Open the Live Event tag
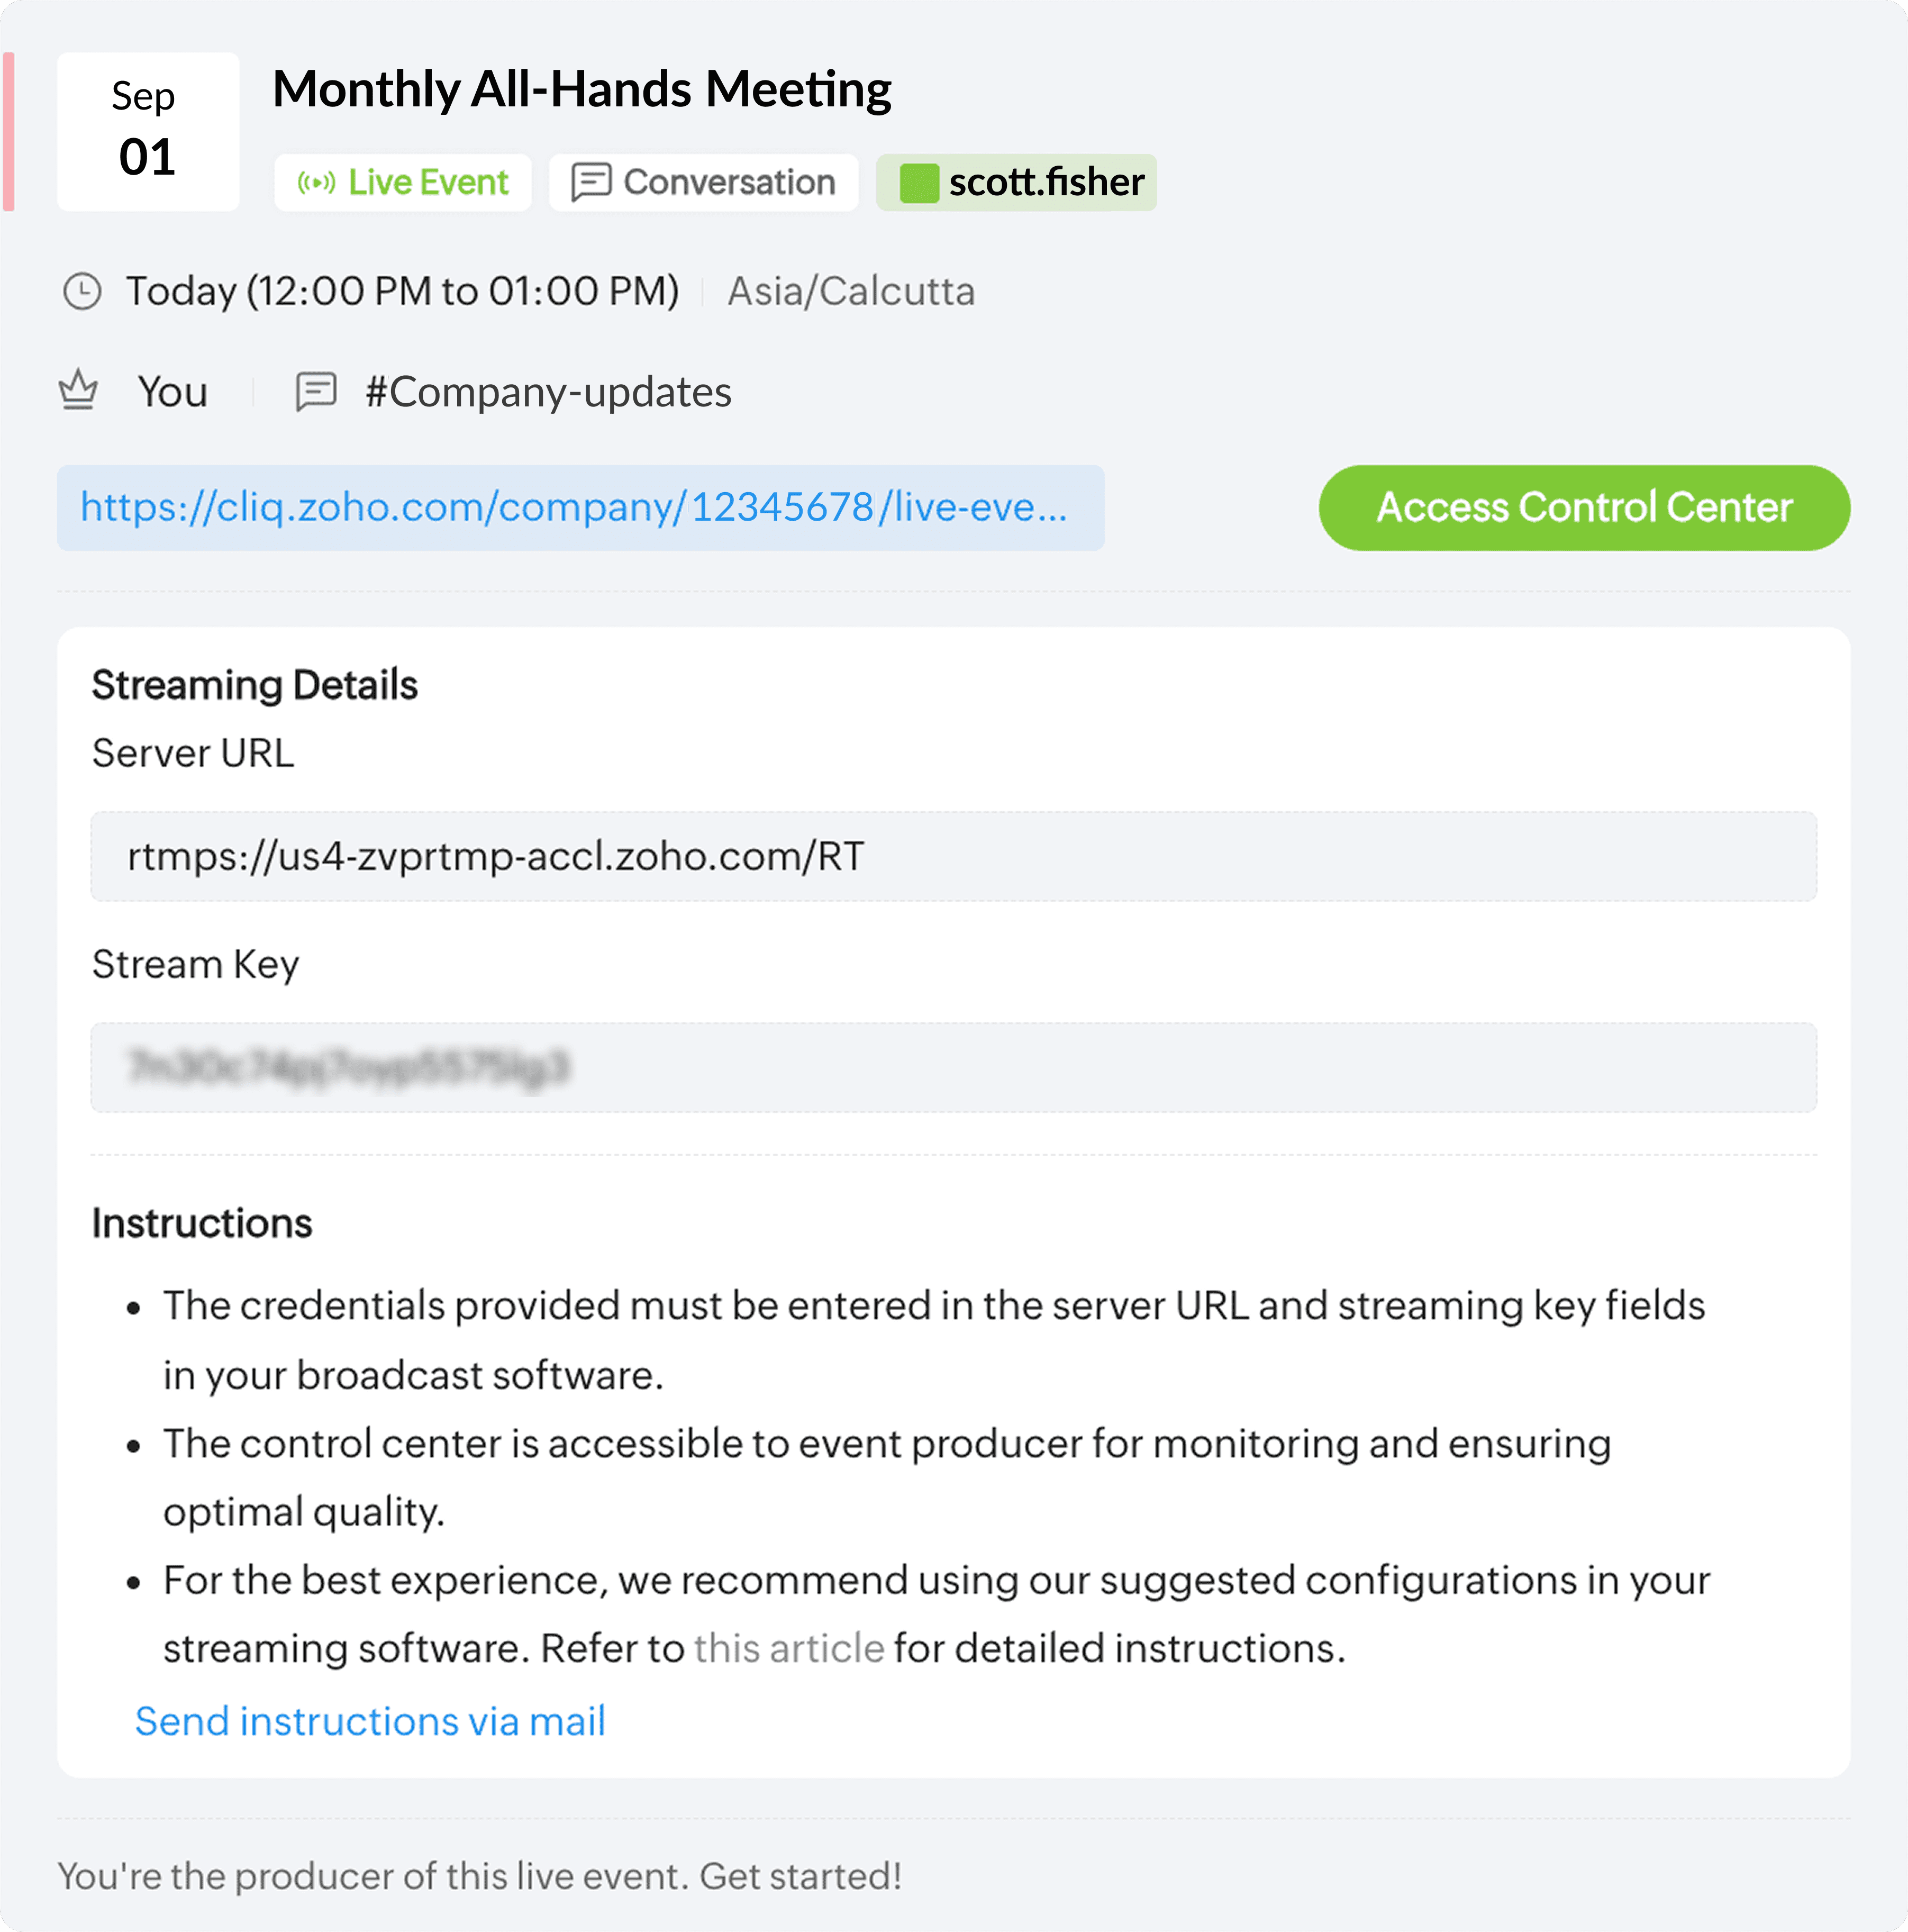This screenshot has height=1932, width=1908. [x=403, y=183]
